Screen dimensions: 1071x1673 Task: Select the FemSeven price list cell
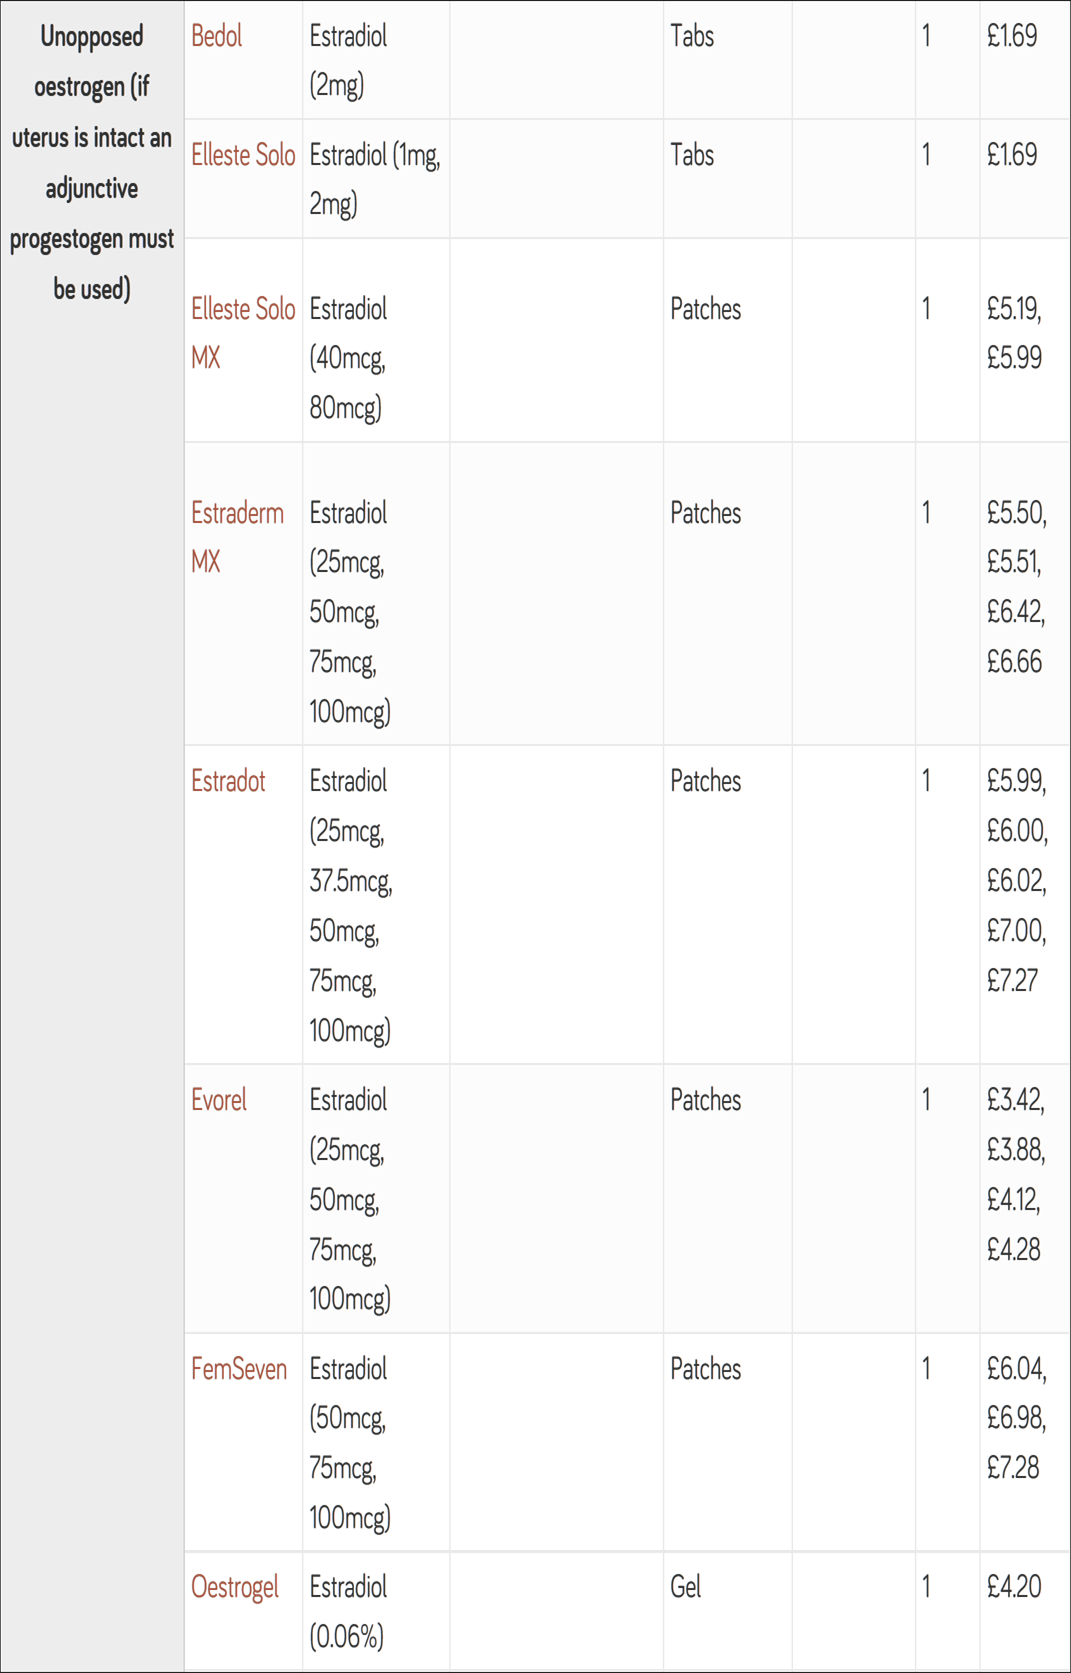click(1024, 1443)
